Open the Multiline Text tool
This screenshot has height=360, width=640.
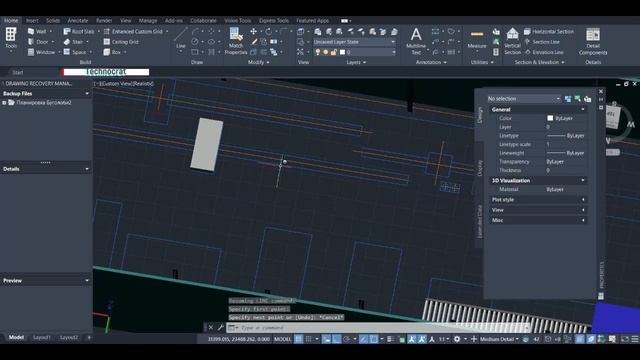pos(416,41)
